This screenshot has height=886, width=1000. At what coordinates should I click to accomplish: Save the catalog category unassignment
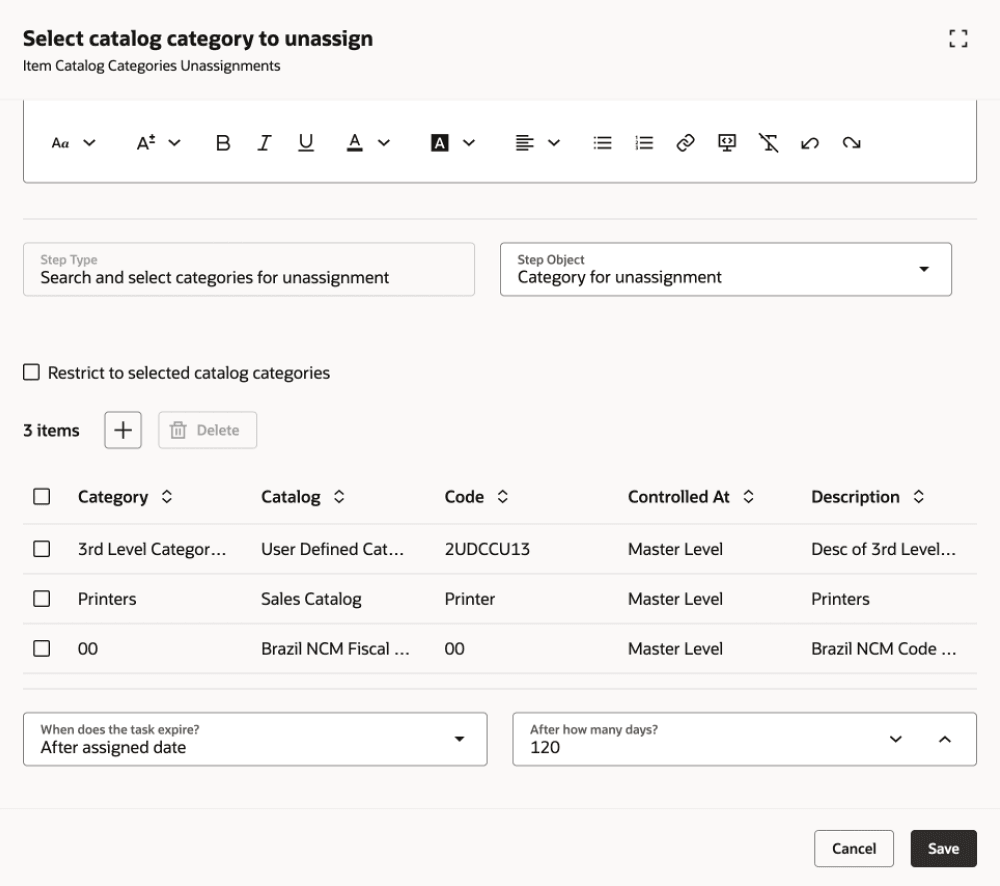943,848
